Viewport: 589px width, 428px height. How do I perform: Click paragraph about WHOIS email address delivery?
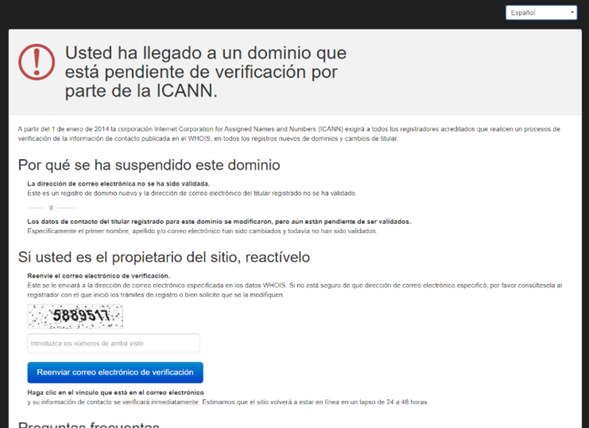(x=294, y=290)
